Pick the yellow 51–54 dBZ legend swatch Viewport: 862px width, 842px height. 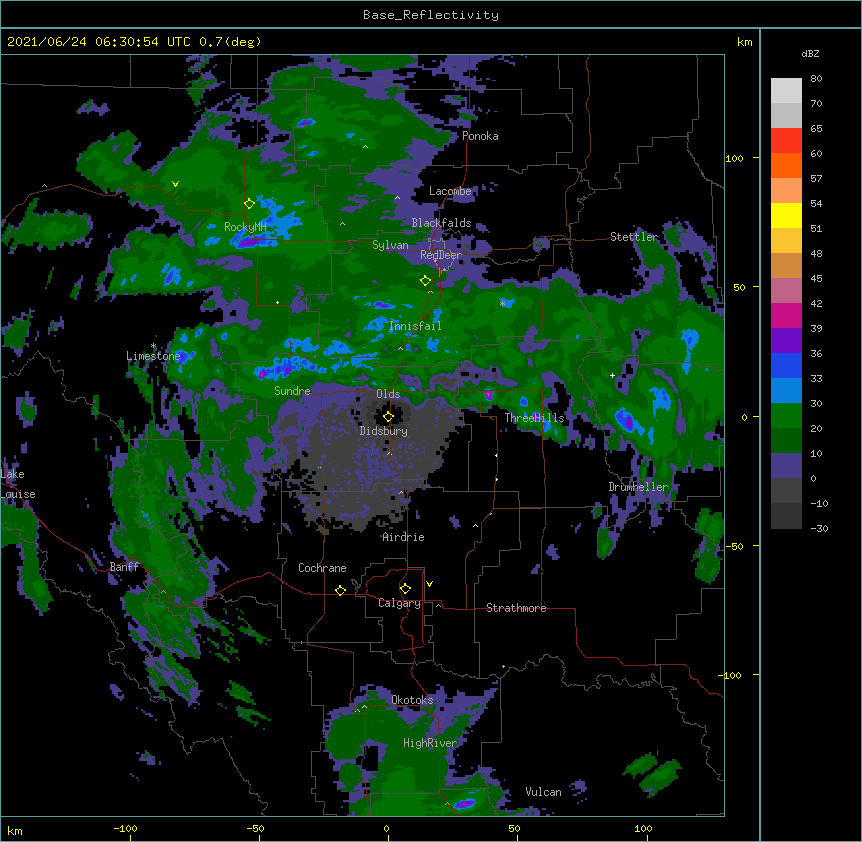coord(786,215)
